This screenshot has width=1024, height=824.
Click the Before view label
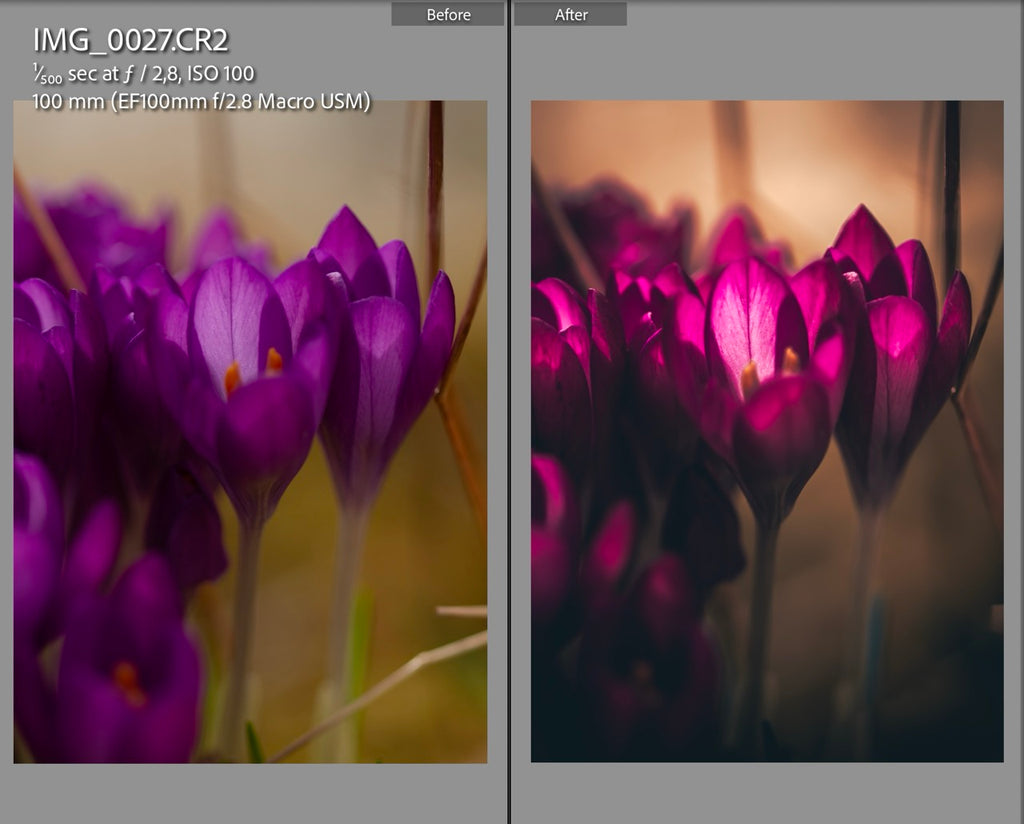coord(448,14)
